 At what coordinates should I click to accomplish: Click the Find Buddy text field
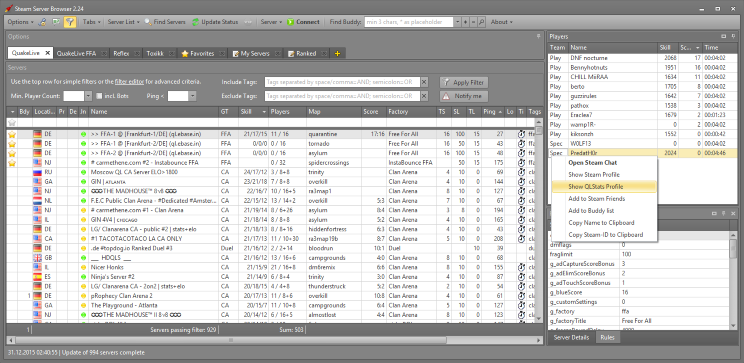[409, 22]
